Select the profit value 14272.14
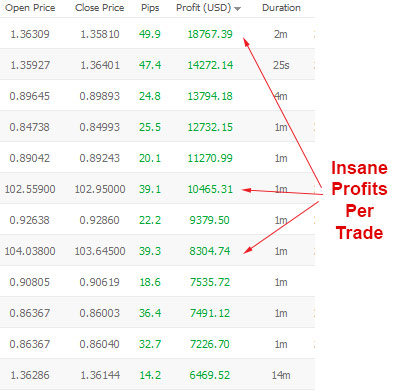 [x=210, y=65]
